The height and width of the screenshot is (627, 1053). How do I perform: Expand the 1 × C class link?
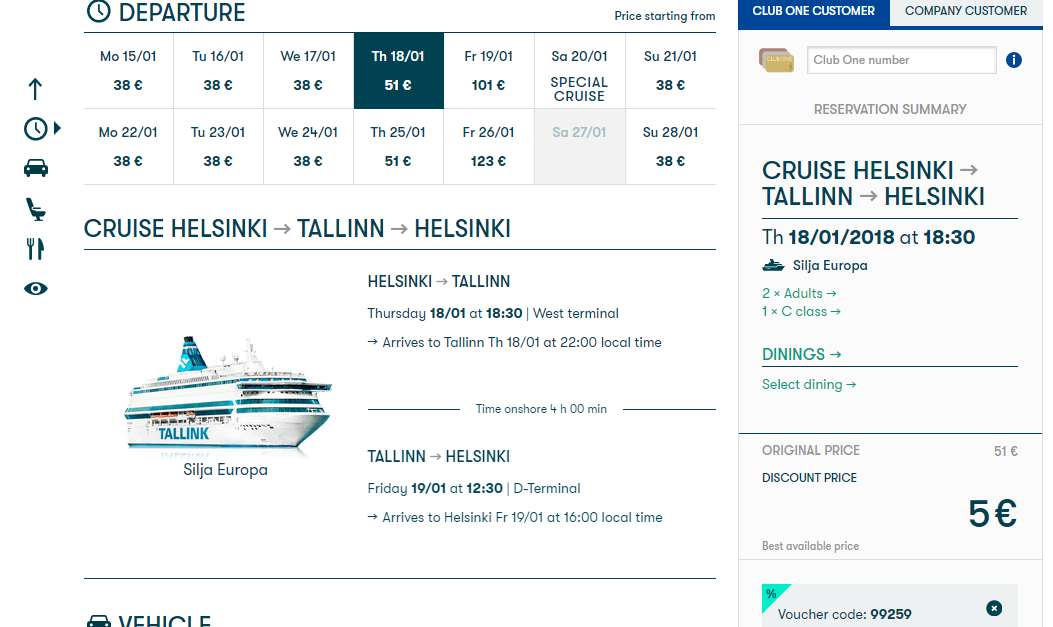point(800,311)
